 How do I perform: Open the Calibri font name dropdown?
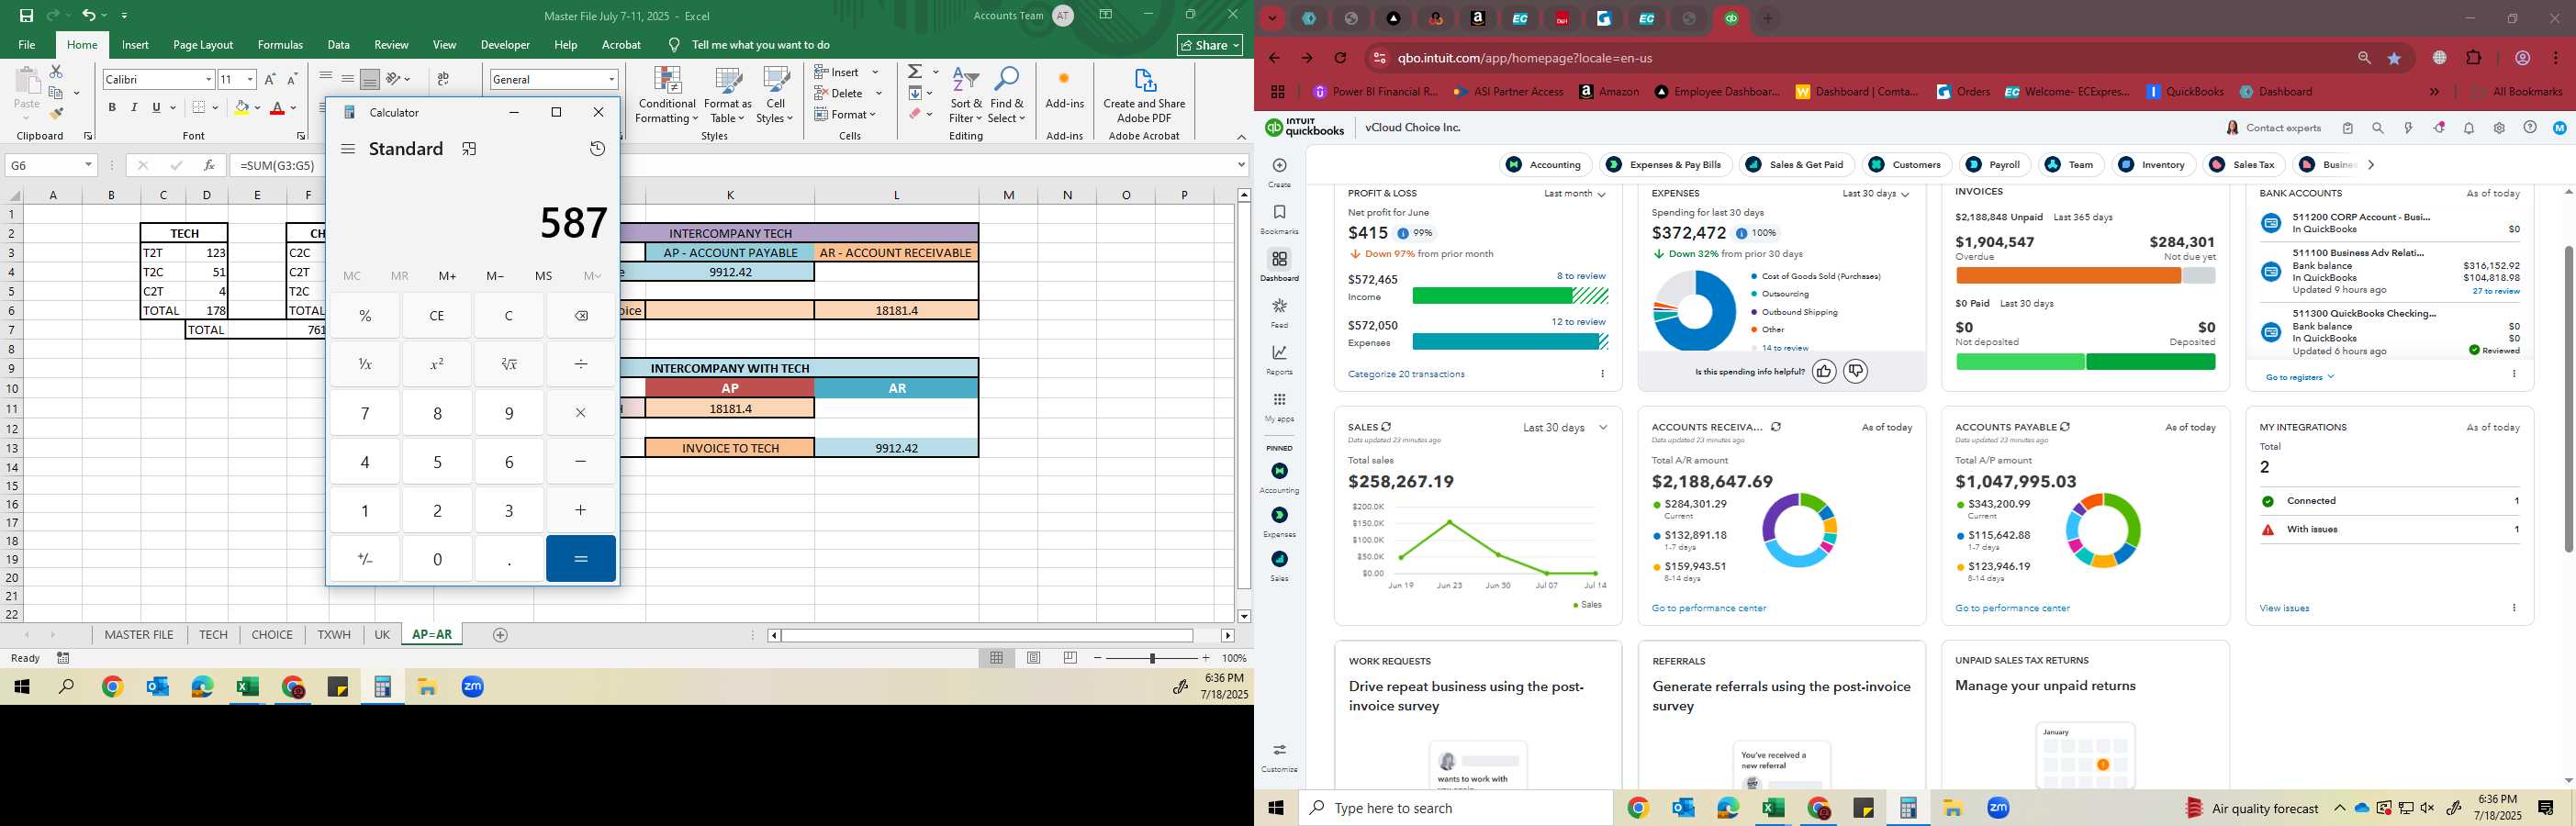[209, 79]
